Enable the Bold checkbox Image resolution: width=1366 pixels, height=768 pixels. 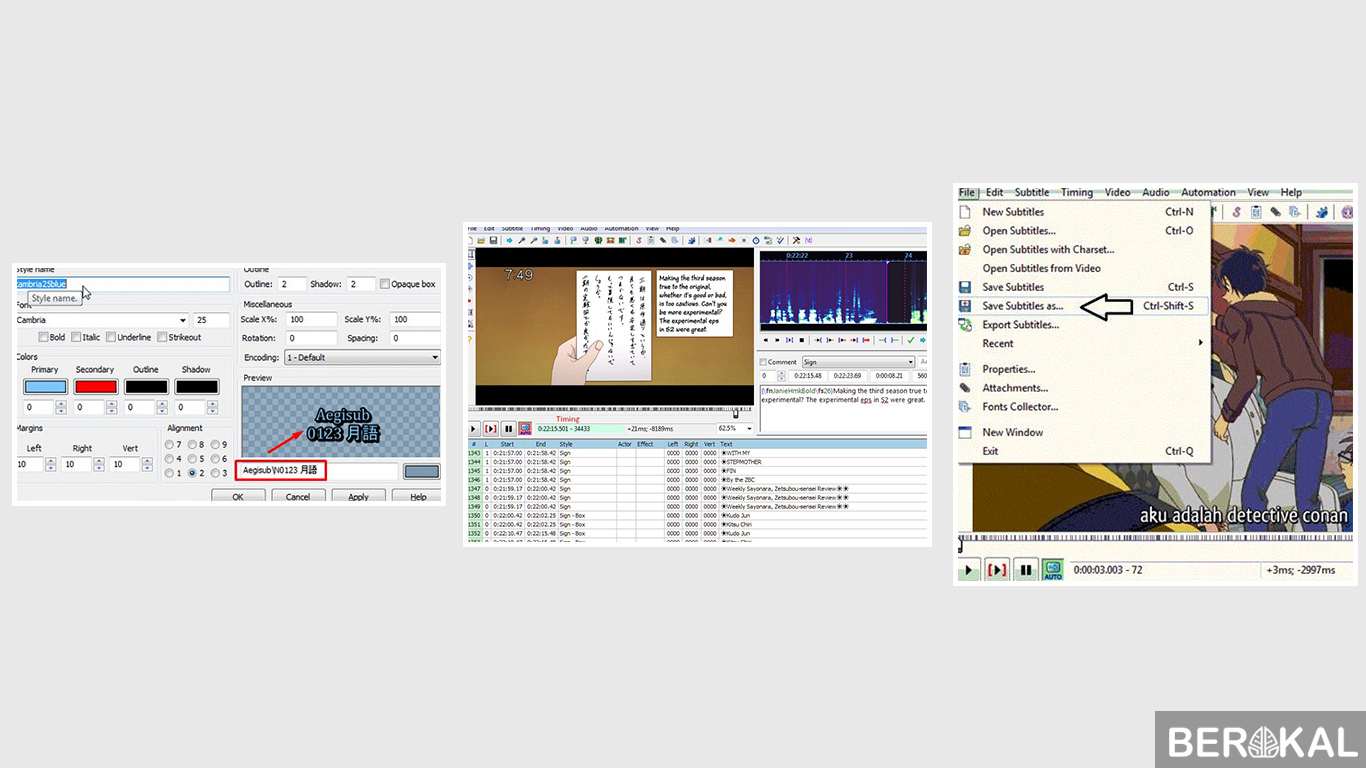(43, 337)
